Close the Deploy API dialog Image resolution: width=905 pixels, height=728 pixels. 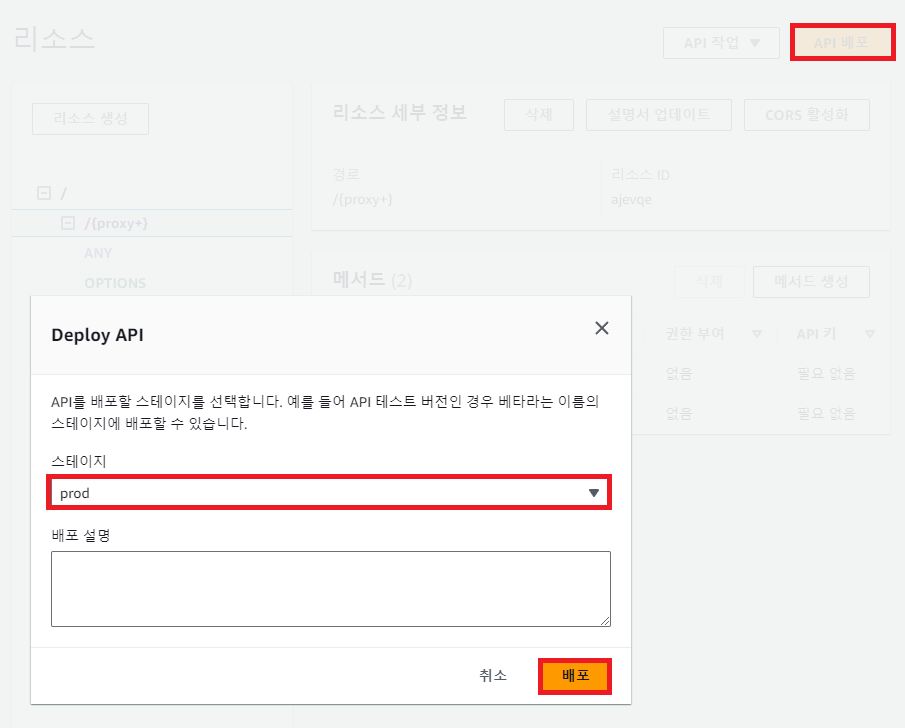[601, 328]
